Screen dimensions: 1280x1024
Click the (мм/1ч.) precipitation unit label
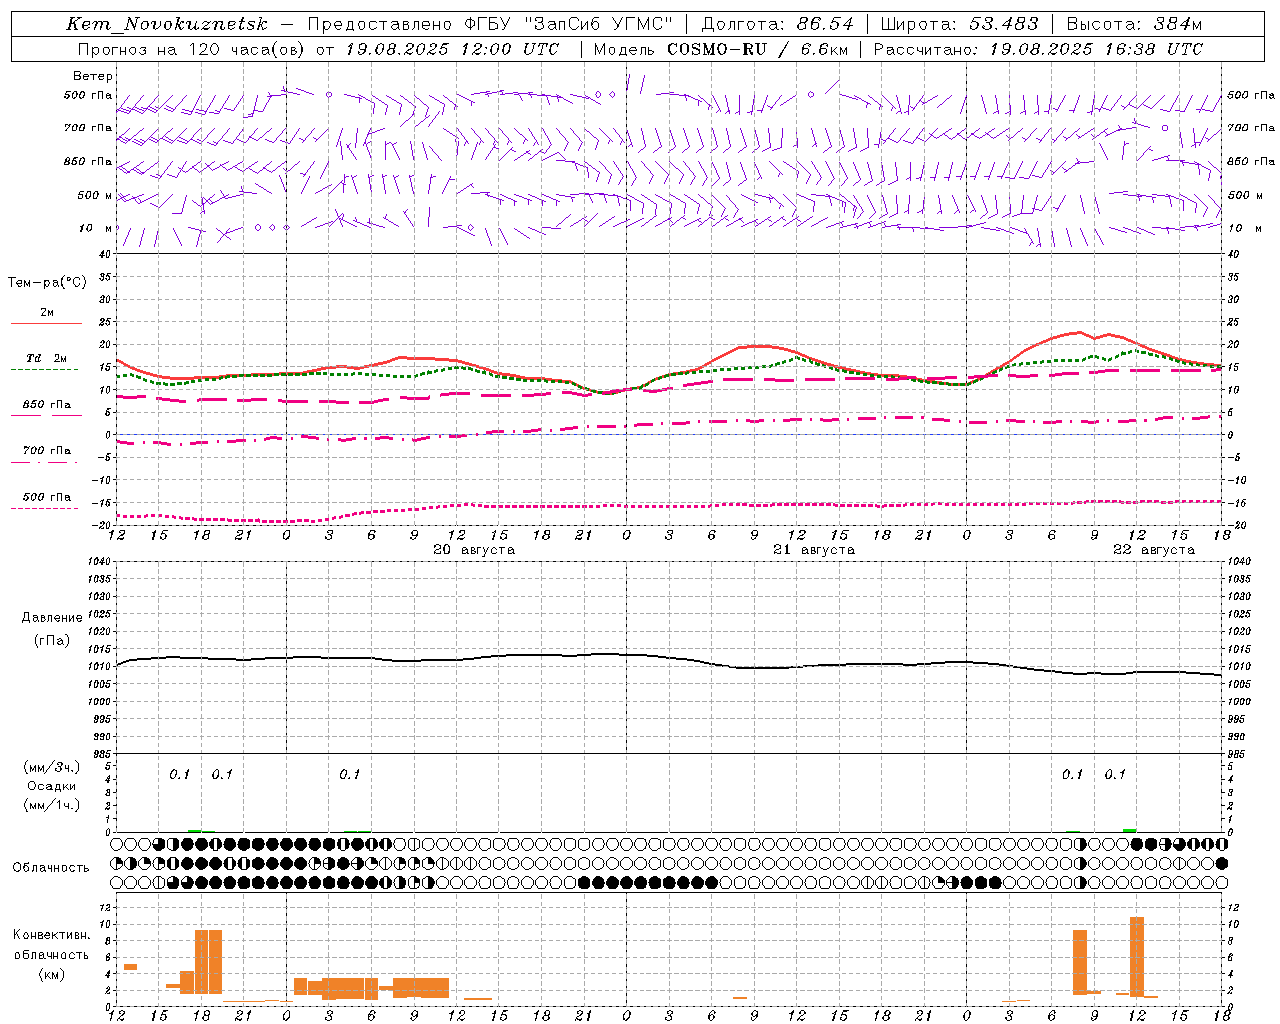click(x=52, y=805)
